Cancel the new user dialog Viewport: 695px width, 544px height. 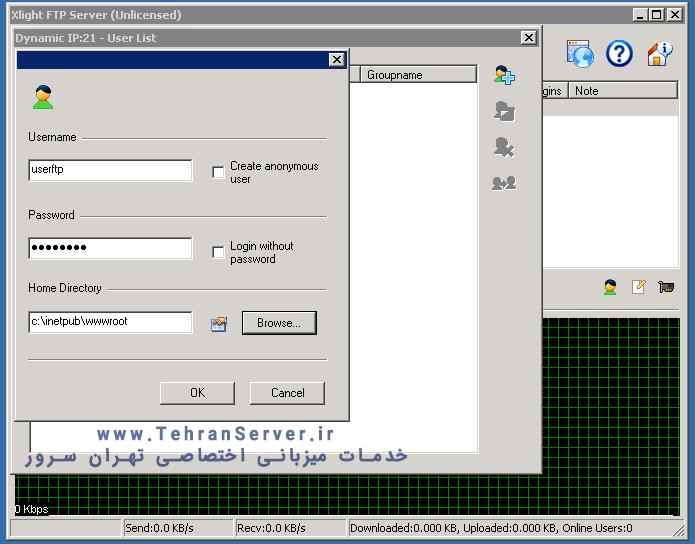pyautogui.click(x=287, y=393)
